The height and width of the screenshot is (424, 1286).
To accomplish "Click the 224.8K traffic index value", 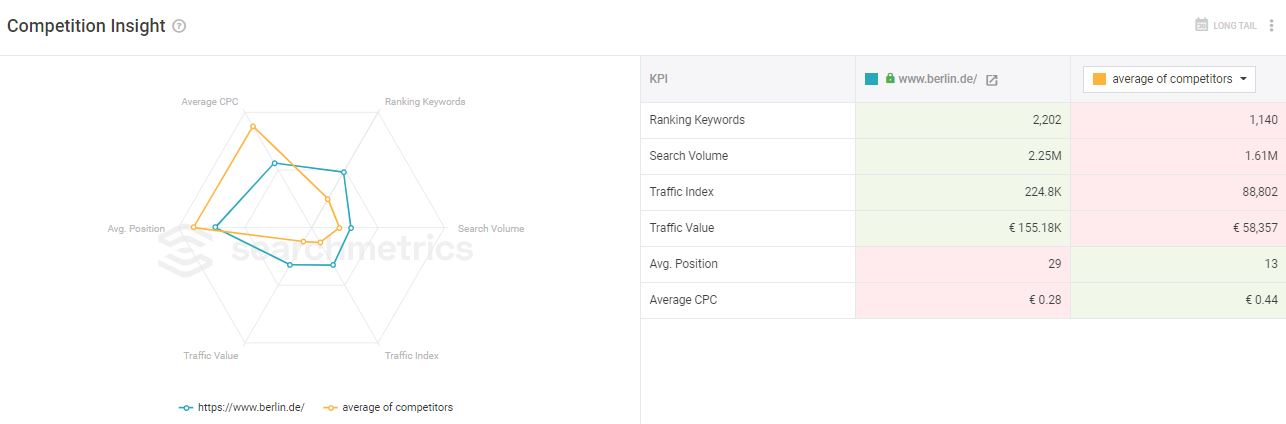I will coord(1042,192).
